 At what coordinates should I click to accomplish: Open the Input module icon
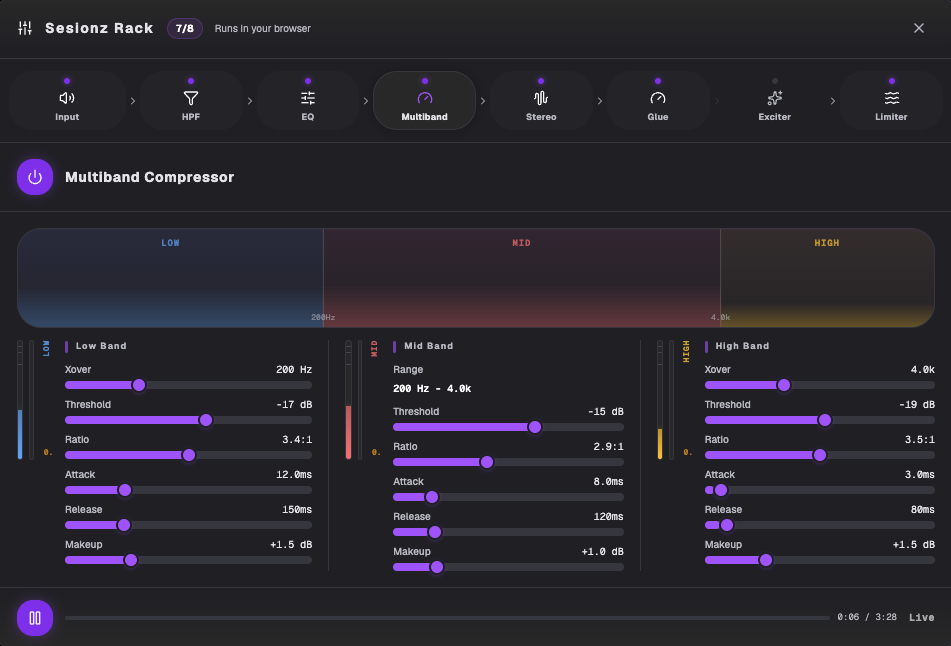point(67,98)
